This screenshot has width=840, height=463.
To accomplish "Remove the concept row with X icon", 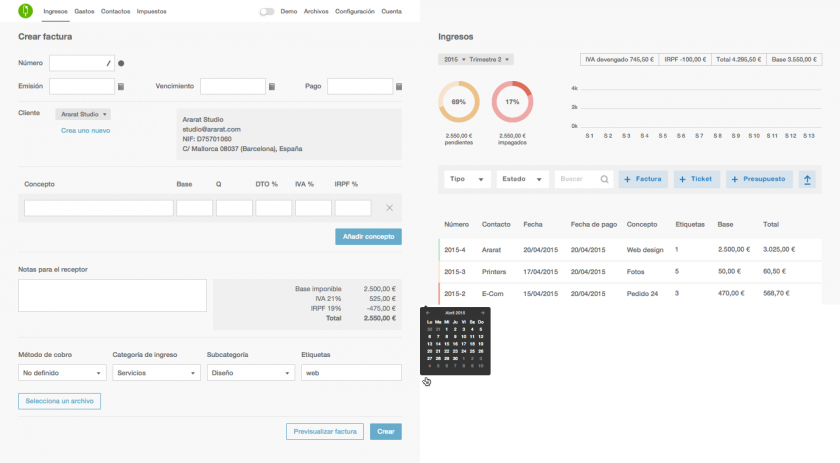I will (389, 208).
